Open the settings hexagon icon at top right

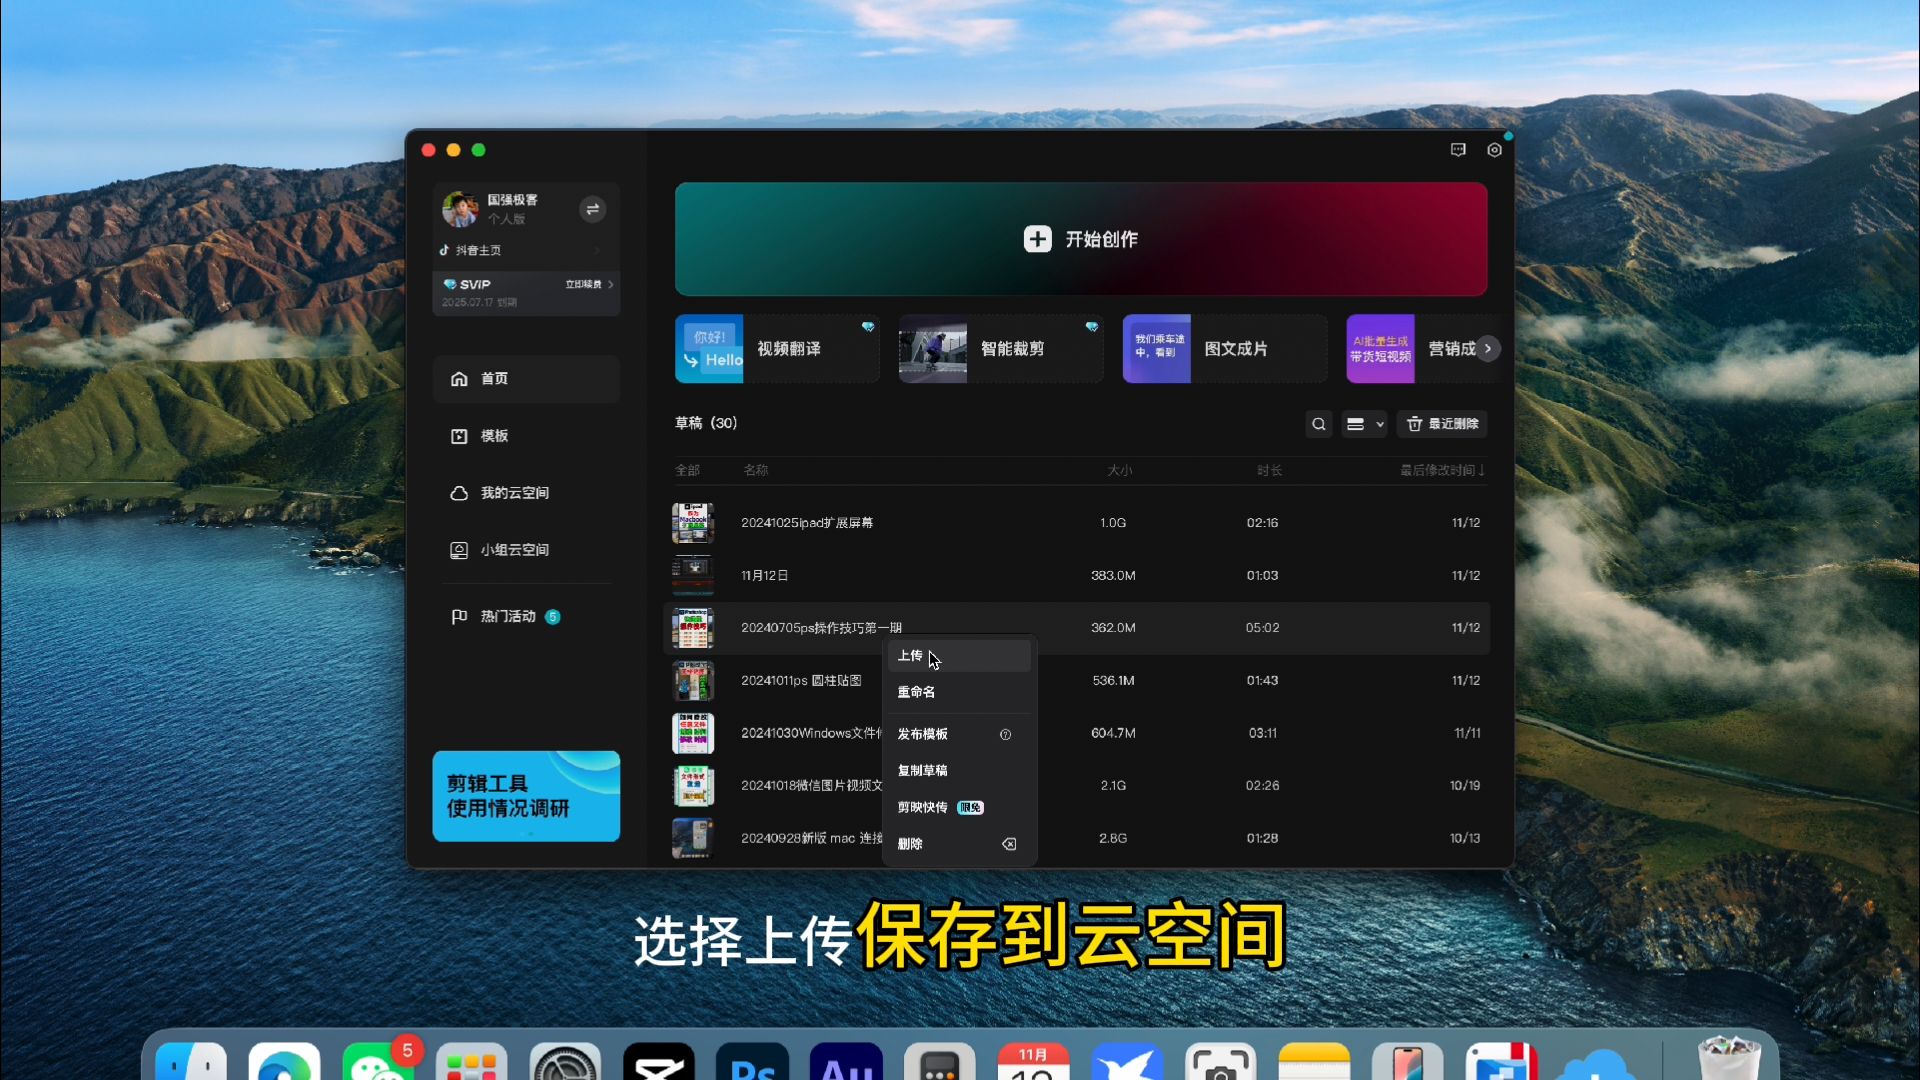1494,150
